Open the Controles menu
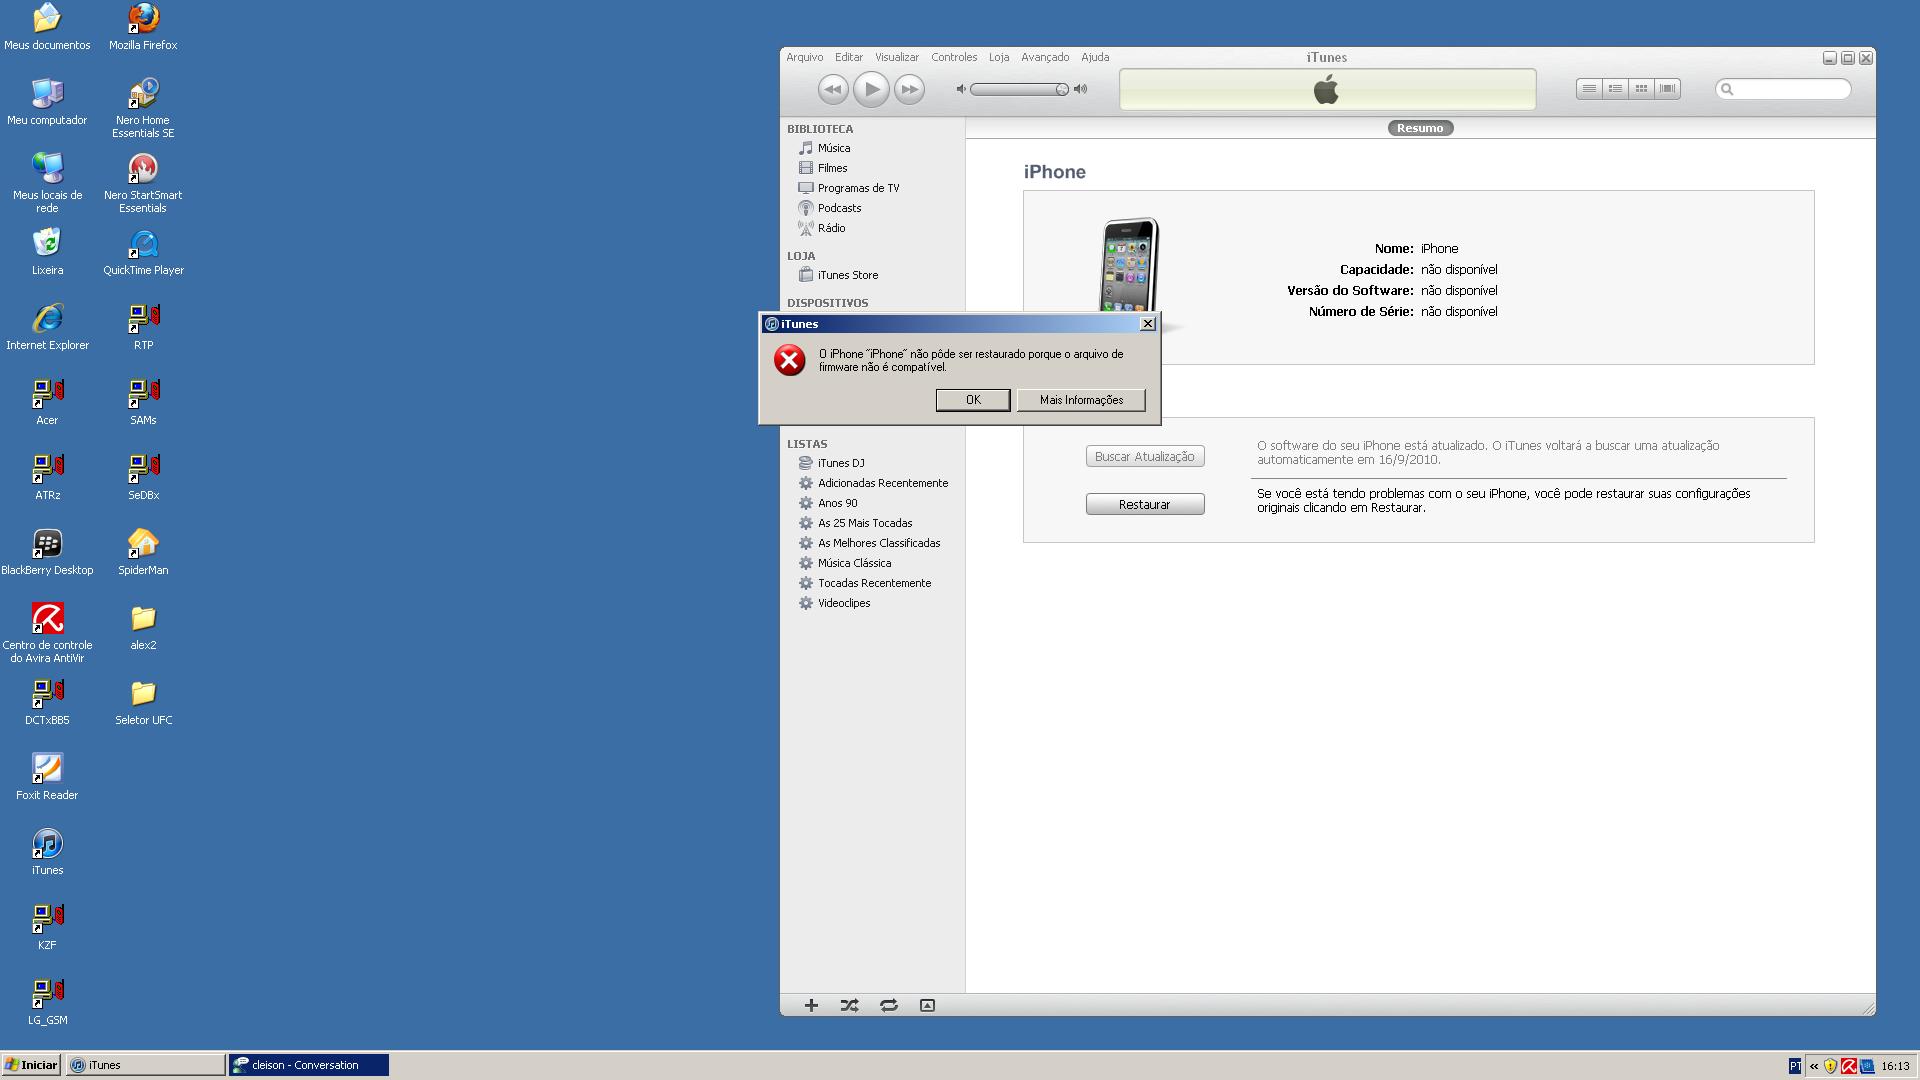 (954, 58)
